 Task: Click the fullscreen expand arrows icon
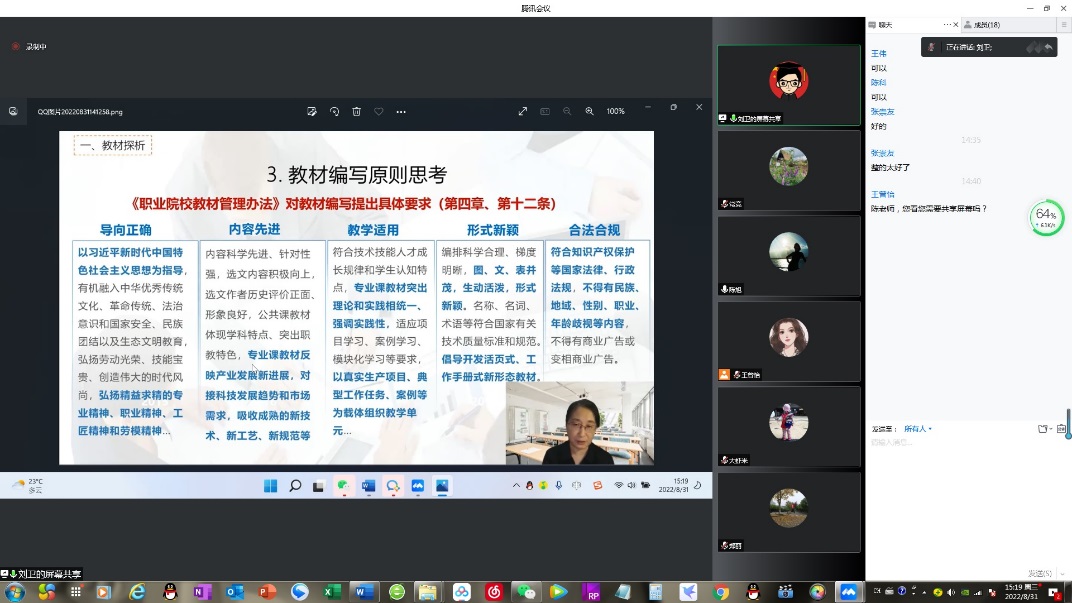[522, 111]
